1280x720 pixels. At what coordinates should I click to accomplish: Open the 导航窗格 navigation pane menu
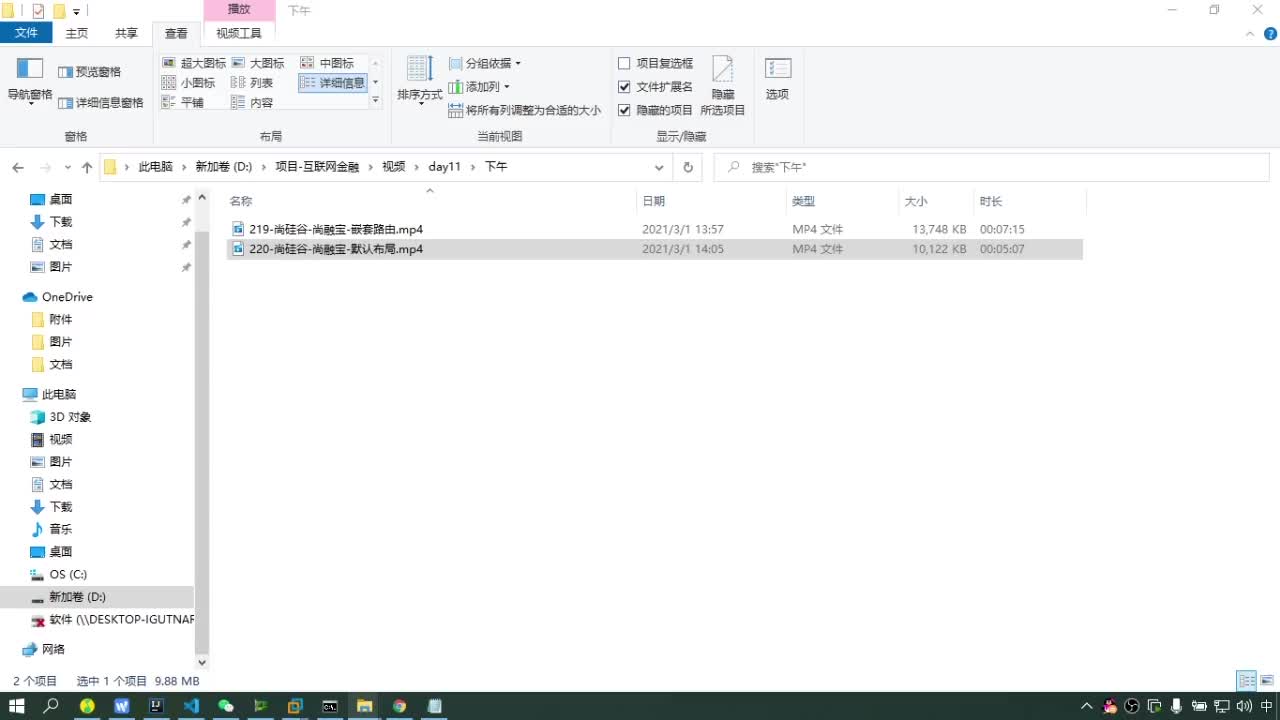[x=30, y=82]
